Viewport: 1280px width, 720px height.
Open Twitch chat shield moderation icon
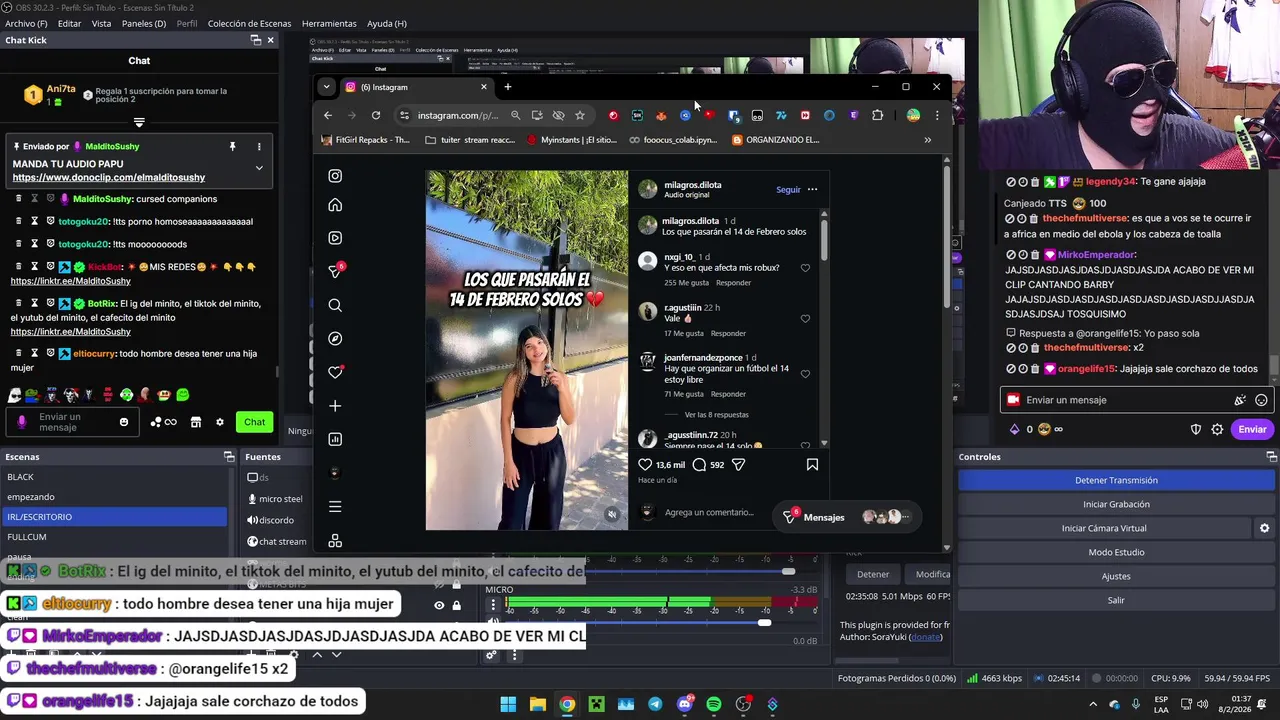coord(1195,429)
